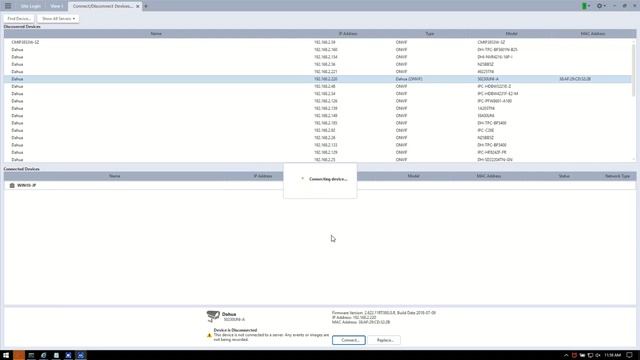Sort Connected Devices by Name column
This screenshot has height=360, width=640.
(x=114, y=176)
